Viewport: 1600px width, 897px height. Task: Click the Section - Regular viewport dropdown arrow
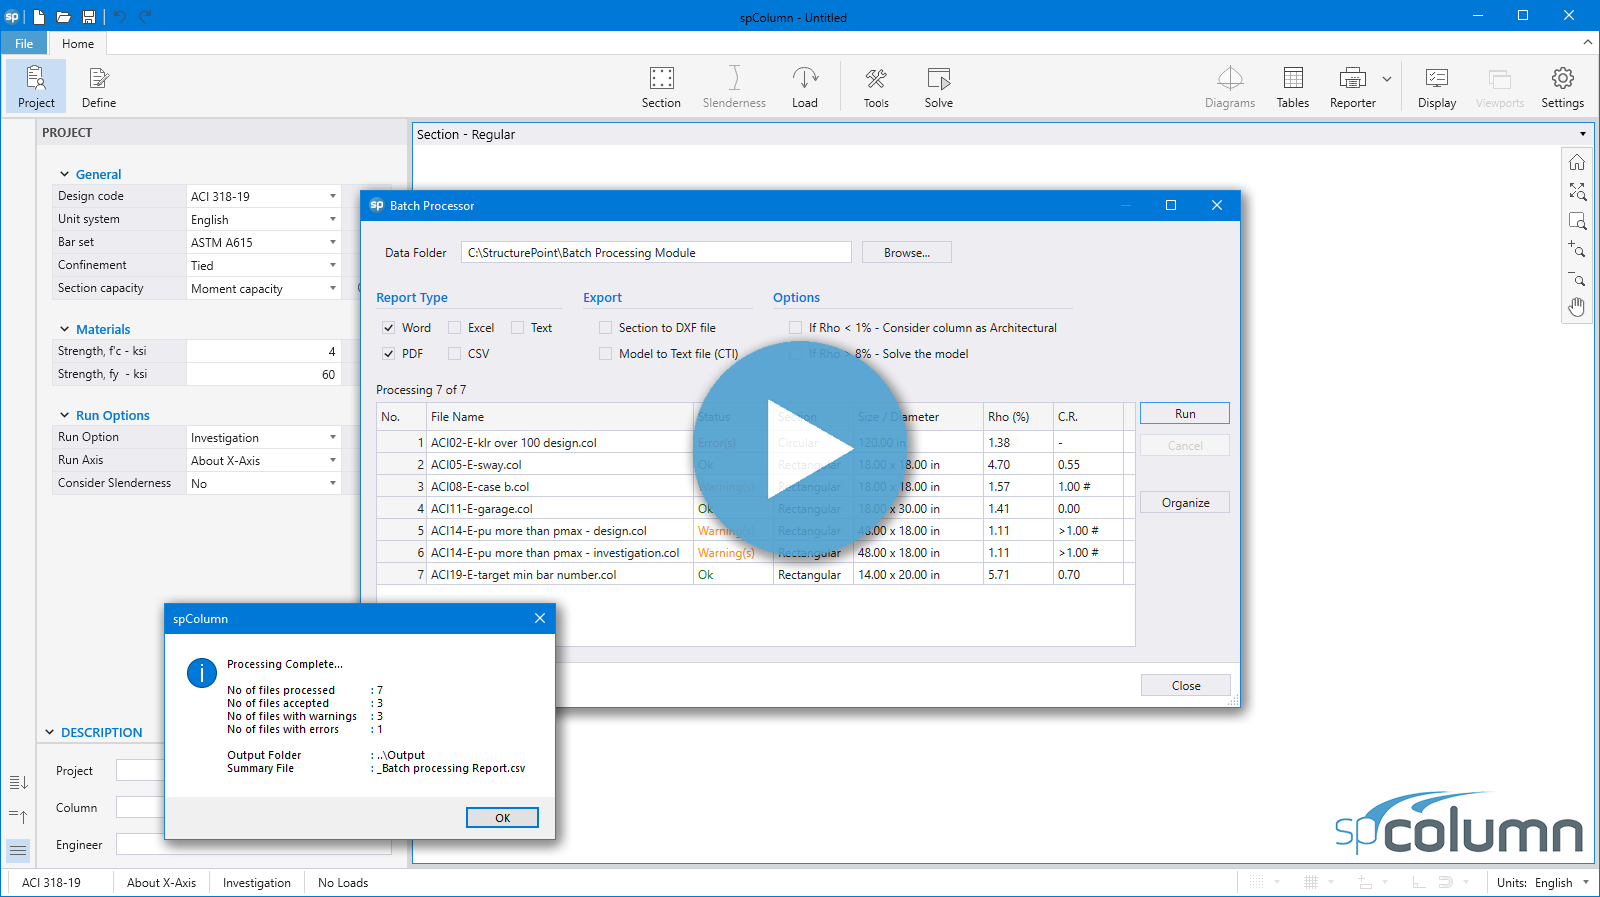(1582, 134)
